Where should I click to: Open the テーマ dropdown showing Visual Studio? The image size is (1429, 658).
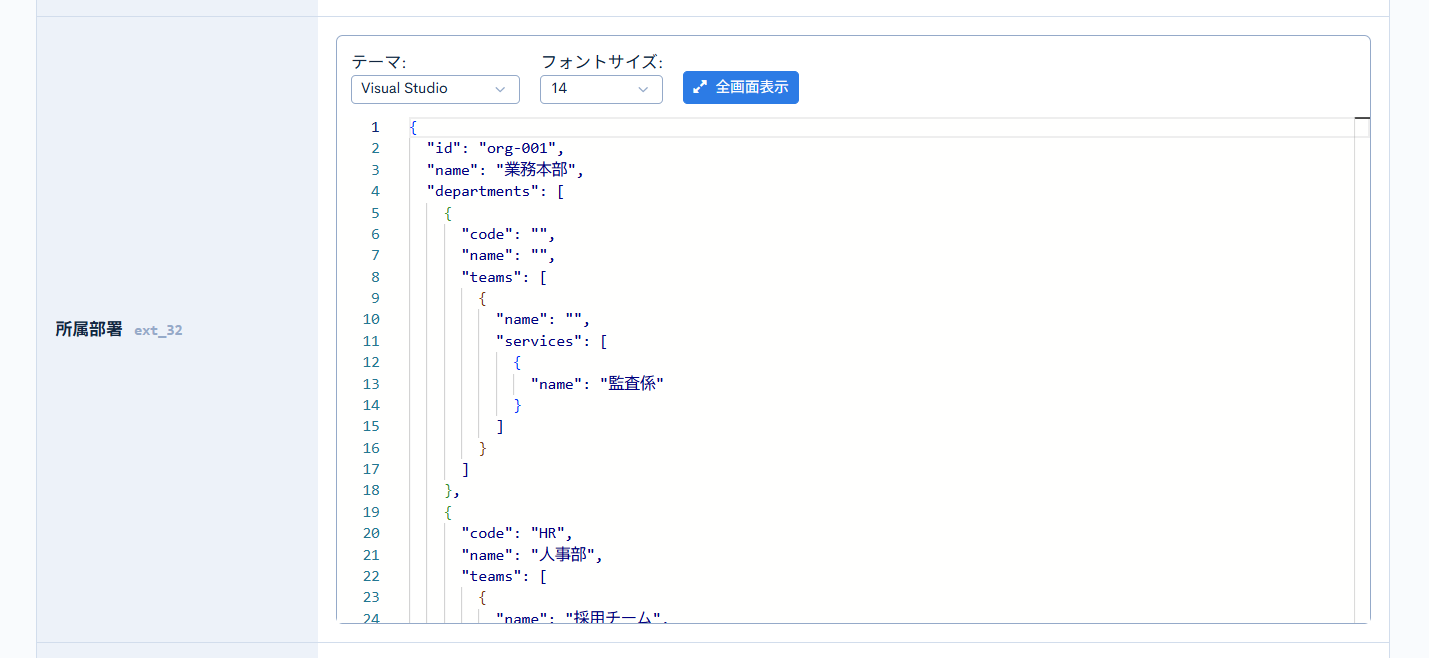coord(435,89)
